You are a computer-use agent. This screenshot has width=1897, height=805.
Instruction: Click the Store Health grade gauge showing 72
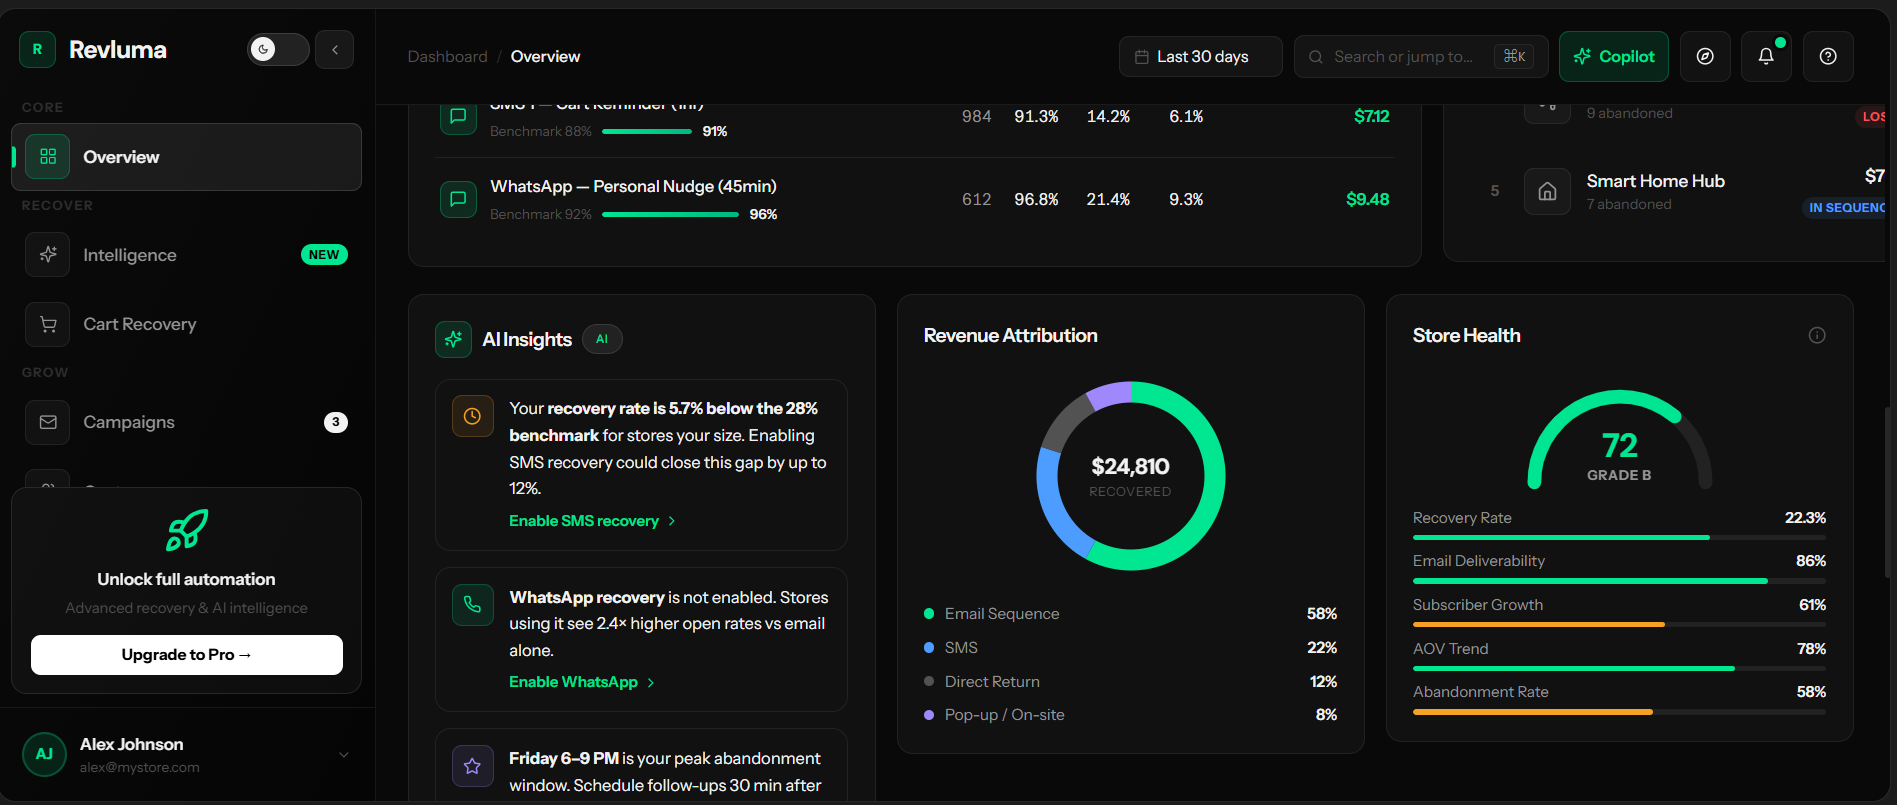[x=1619, y=440]
